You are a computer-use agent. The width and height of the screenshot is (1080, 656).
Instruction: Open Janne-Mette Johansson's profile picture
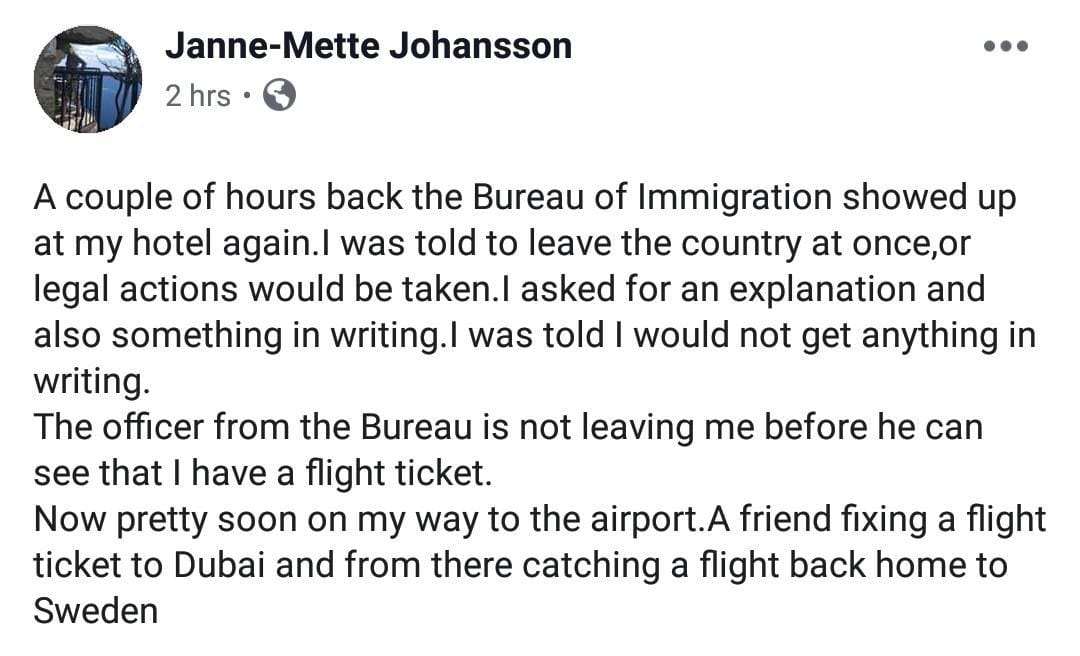[87, 79]
